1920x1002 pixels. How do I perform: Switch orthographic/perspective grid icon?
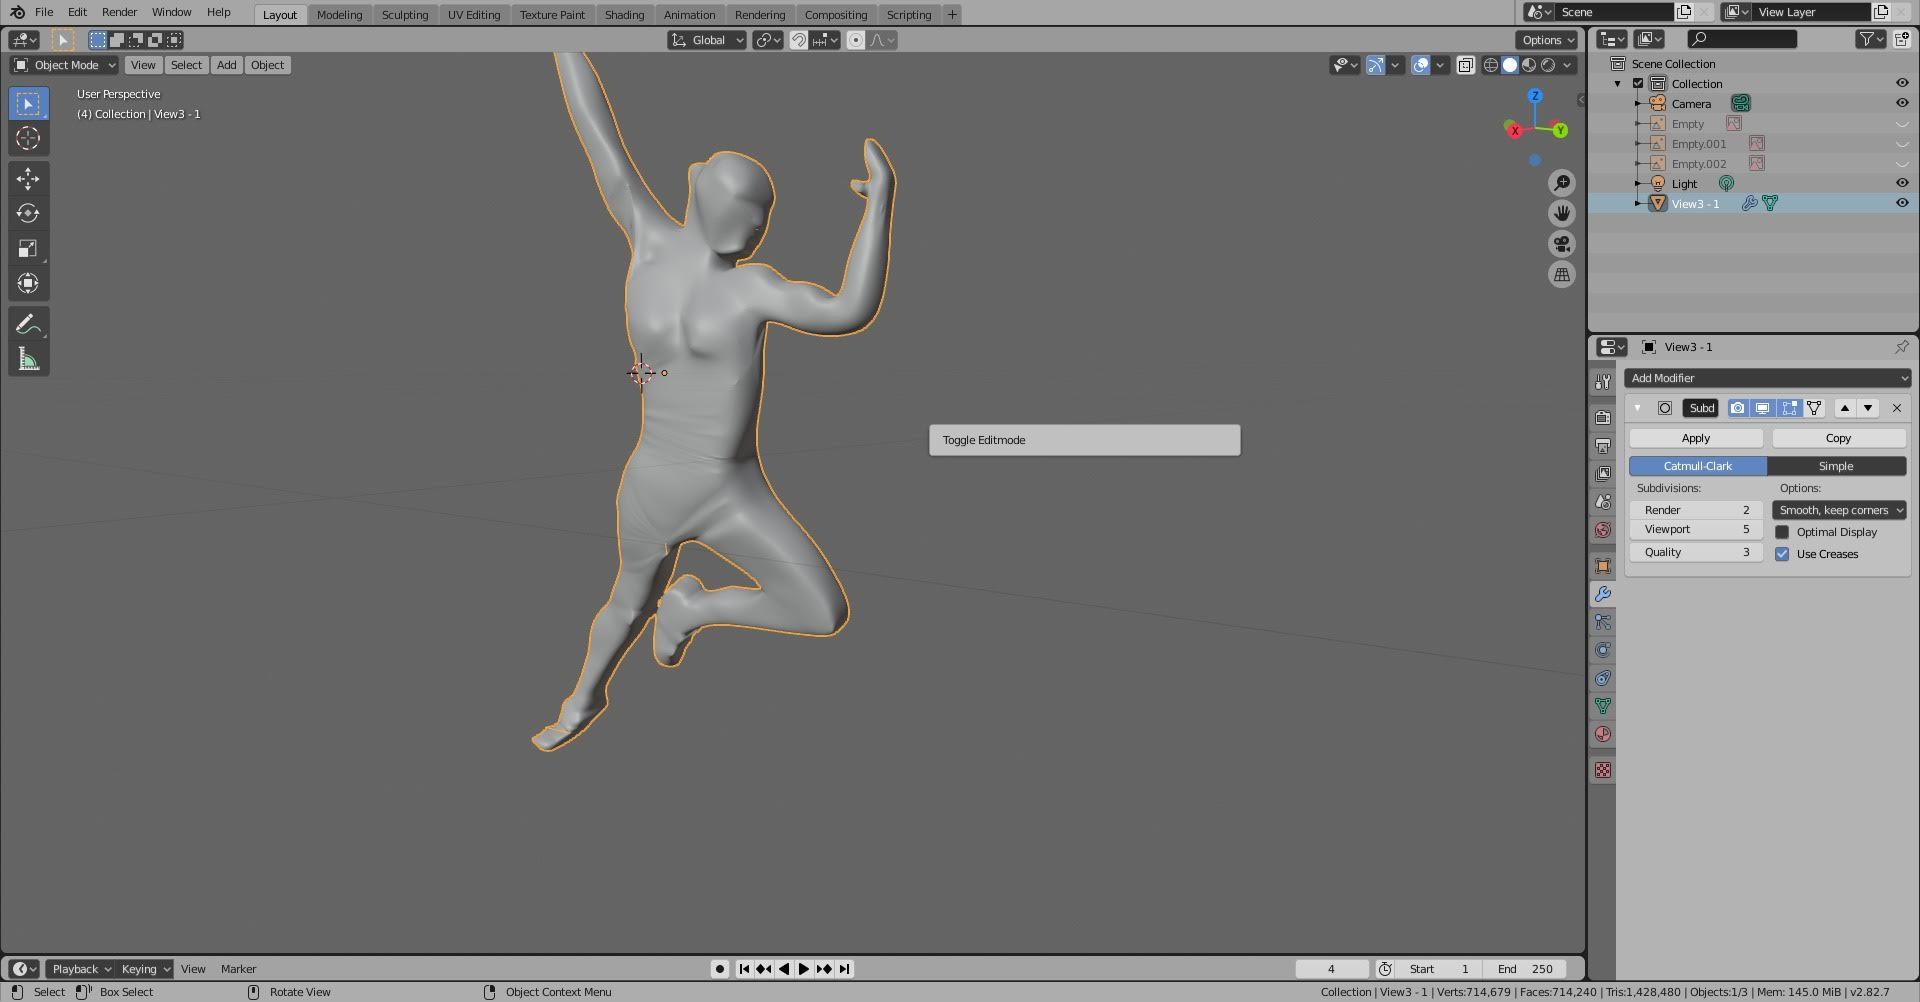[x=1562, y=275]
